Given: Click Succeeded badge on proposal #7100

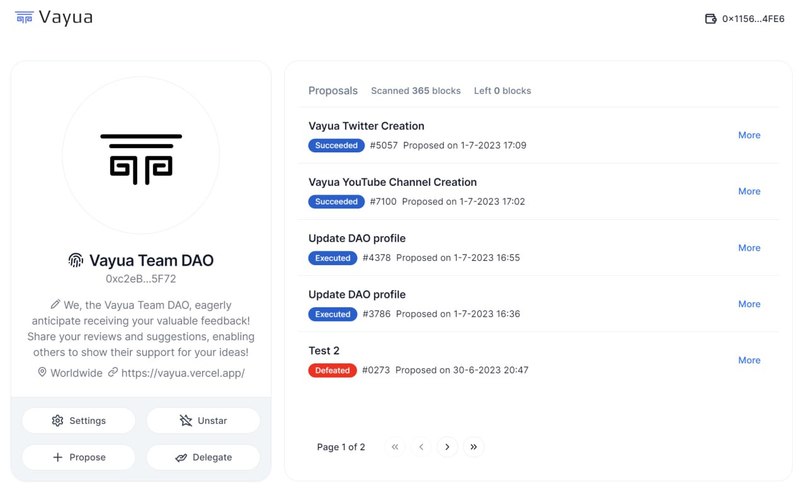Looking at the screenshot, I should point(336,201).
